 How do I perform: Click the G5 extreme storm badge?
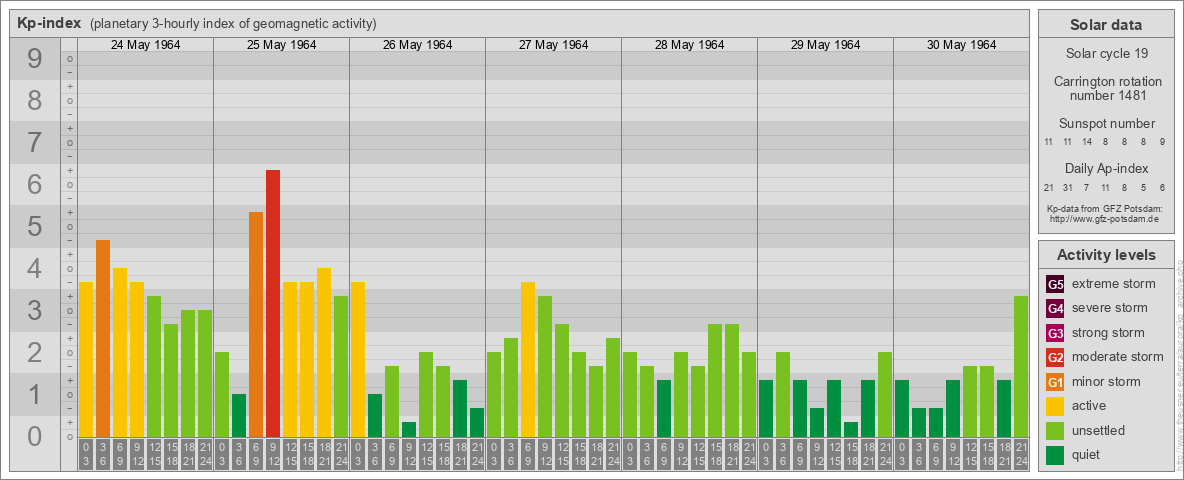click(x=1055, y=284)
